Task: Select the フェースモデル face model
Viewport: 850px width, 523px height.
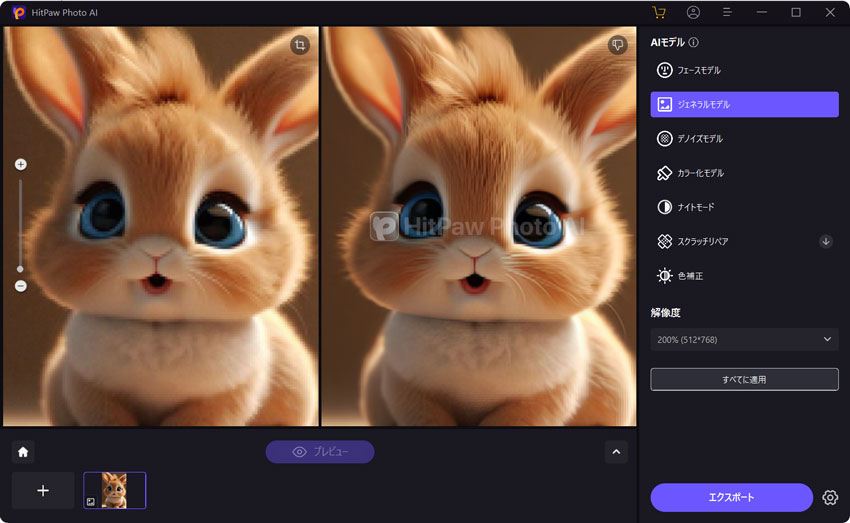Action: point(744,70)
